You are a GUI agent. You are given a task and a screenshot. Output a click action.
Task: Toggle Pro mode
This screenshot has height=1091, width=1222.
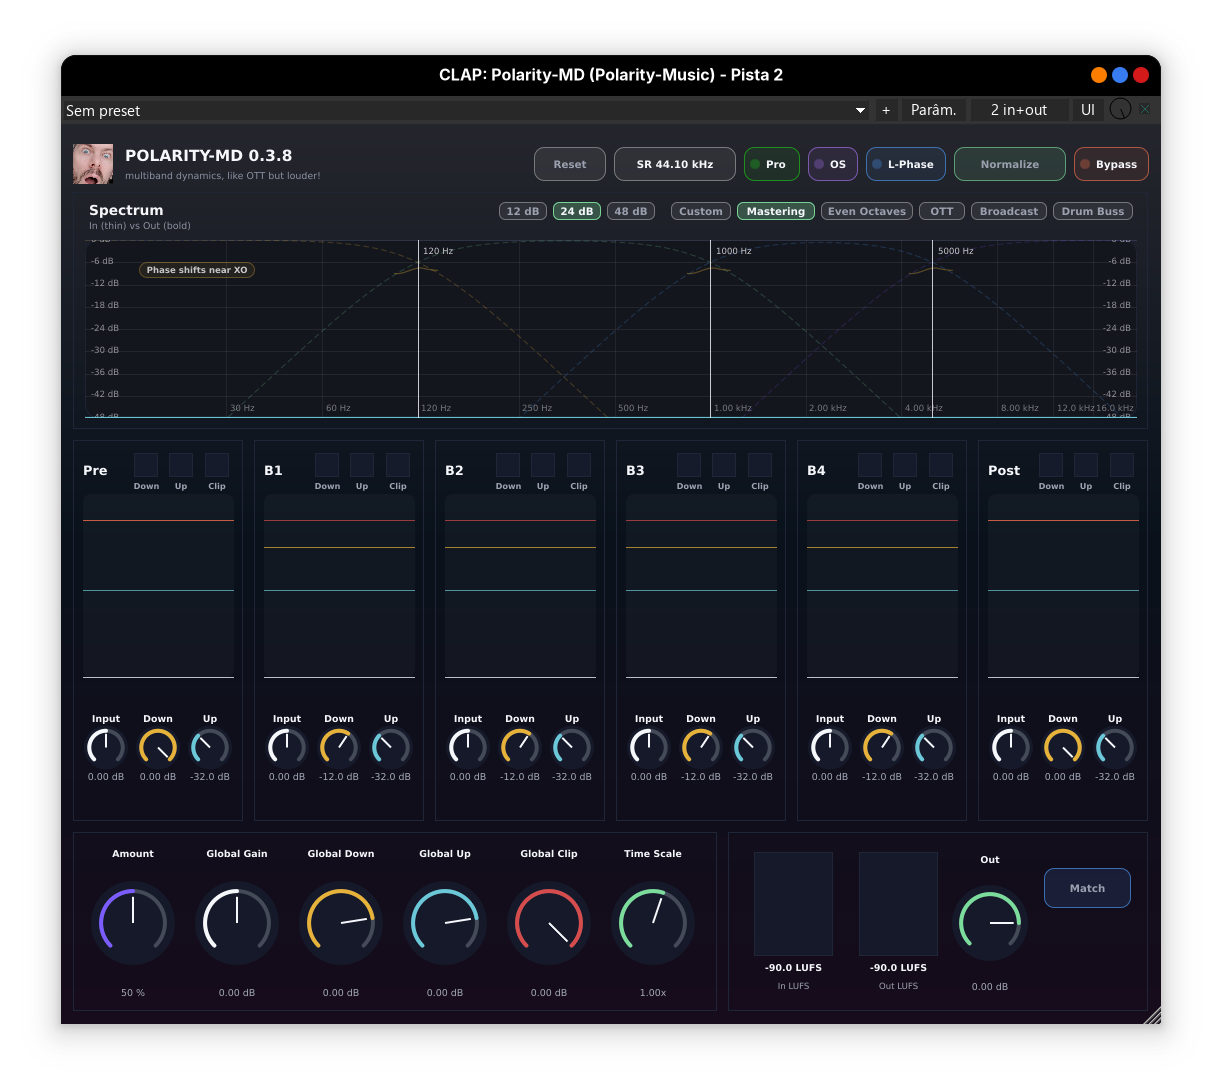[772, 164]
